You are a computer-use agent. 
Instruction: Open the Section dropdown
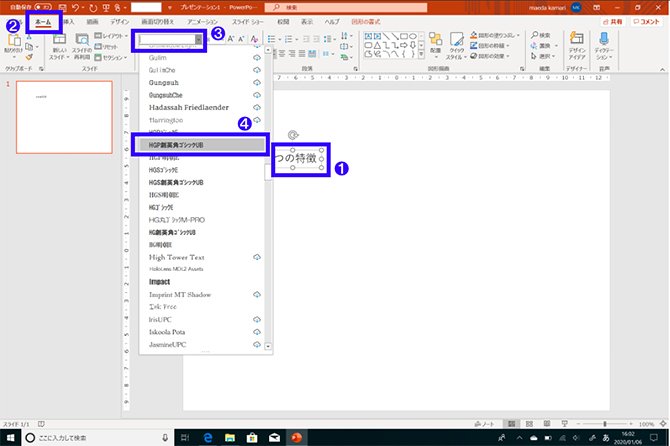coord(111,57)
